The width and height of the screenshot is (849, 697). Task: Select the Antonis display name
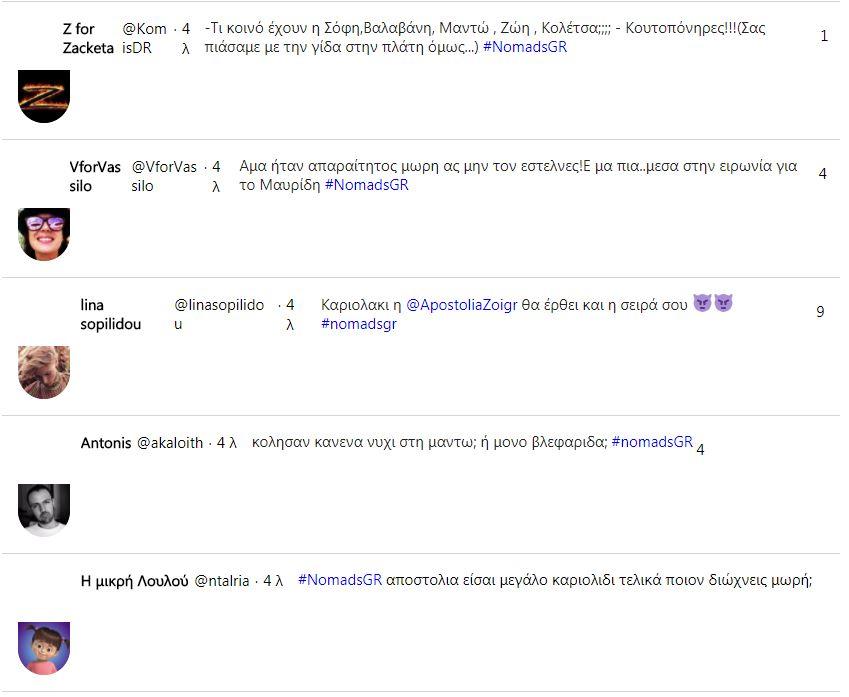105,443
